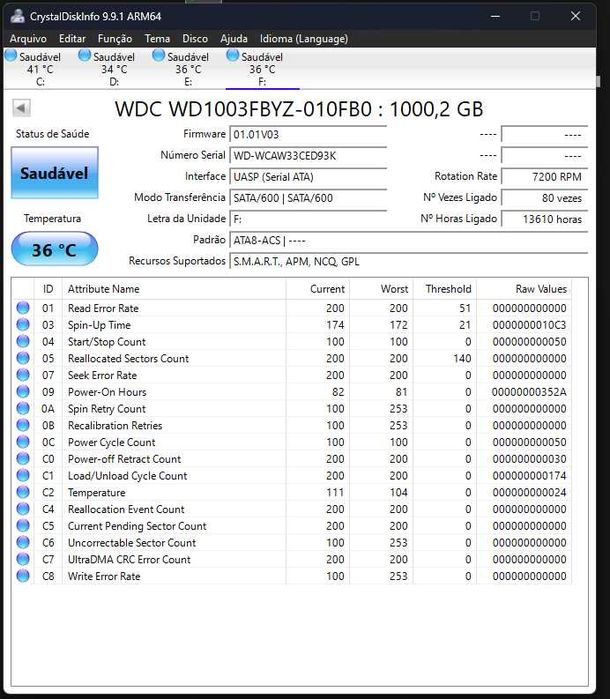Click status orb for Reallocation Event Count
This screenshot has width=610, height=699.
tap(23, 509)
